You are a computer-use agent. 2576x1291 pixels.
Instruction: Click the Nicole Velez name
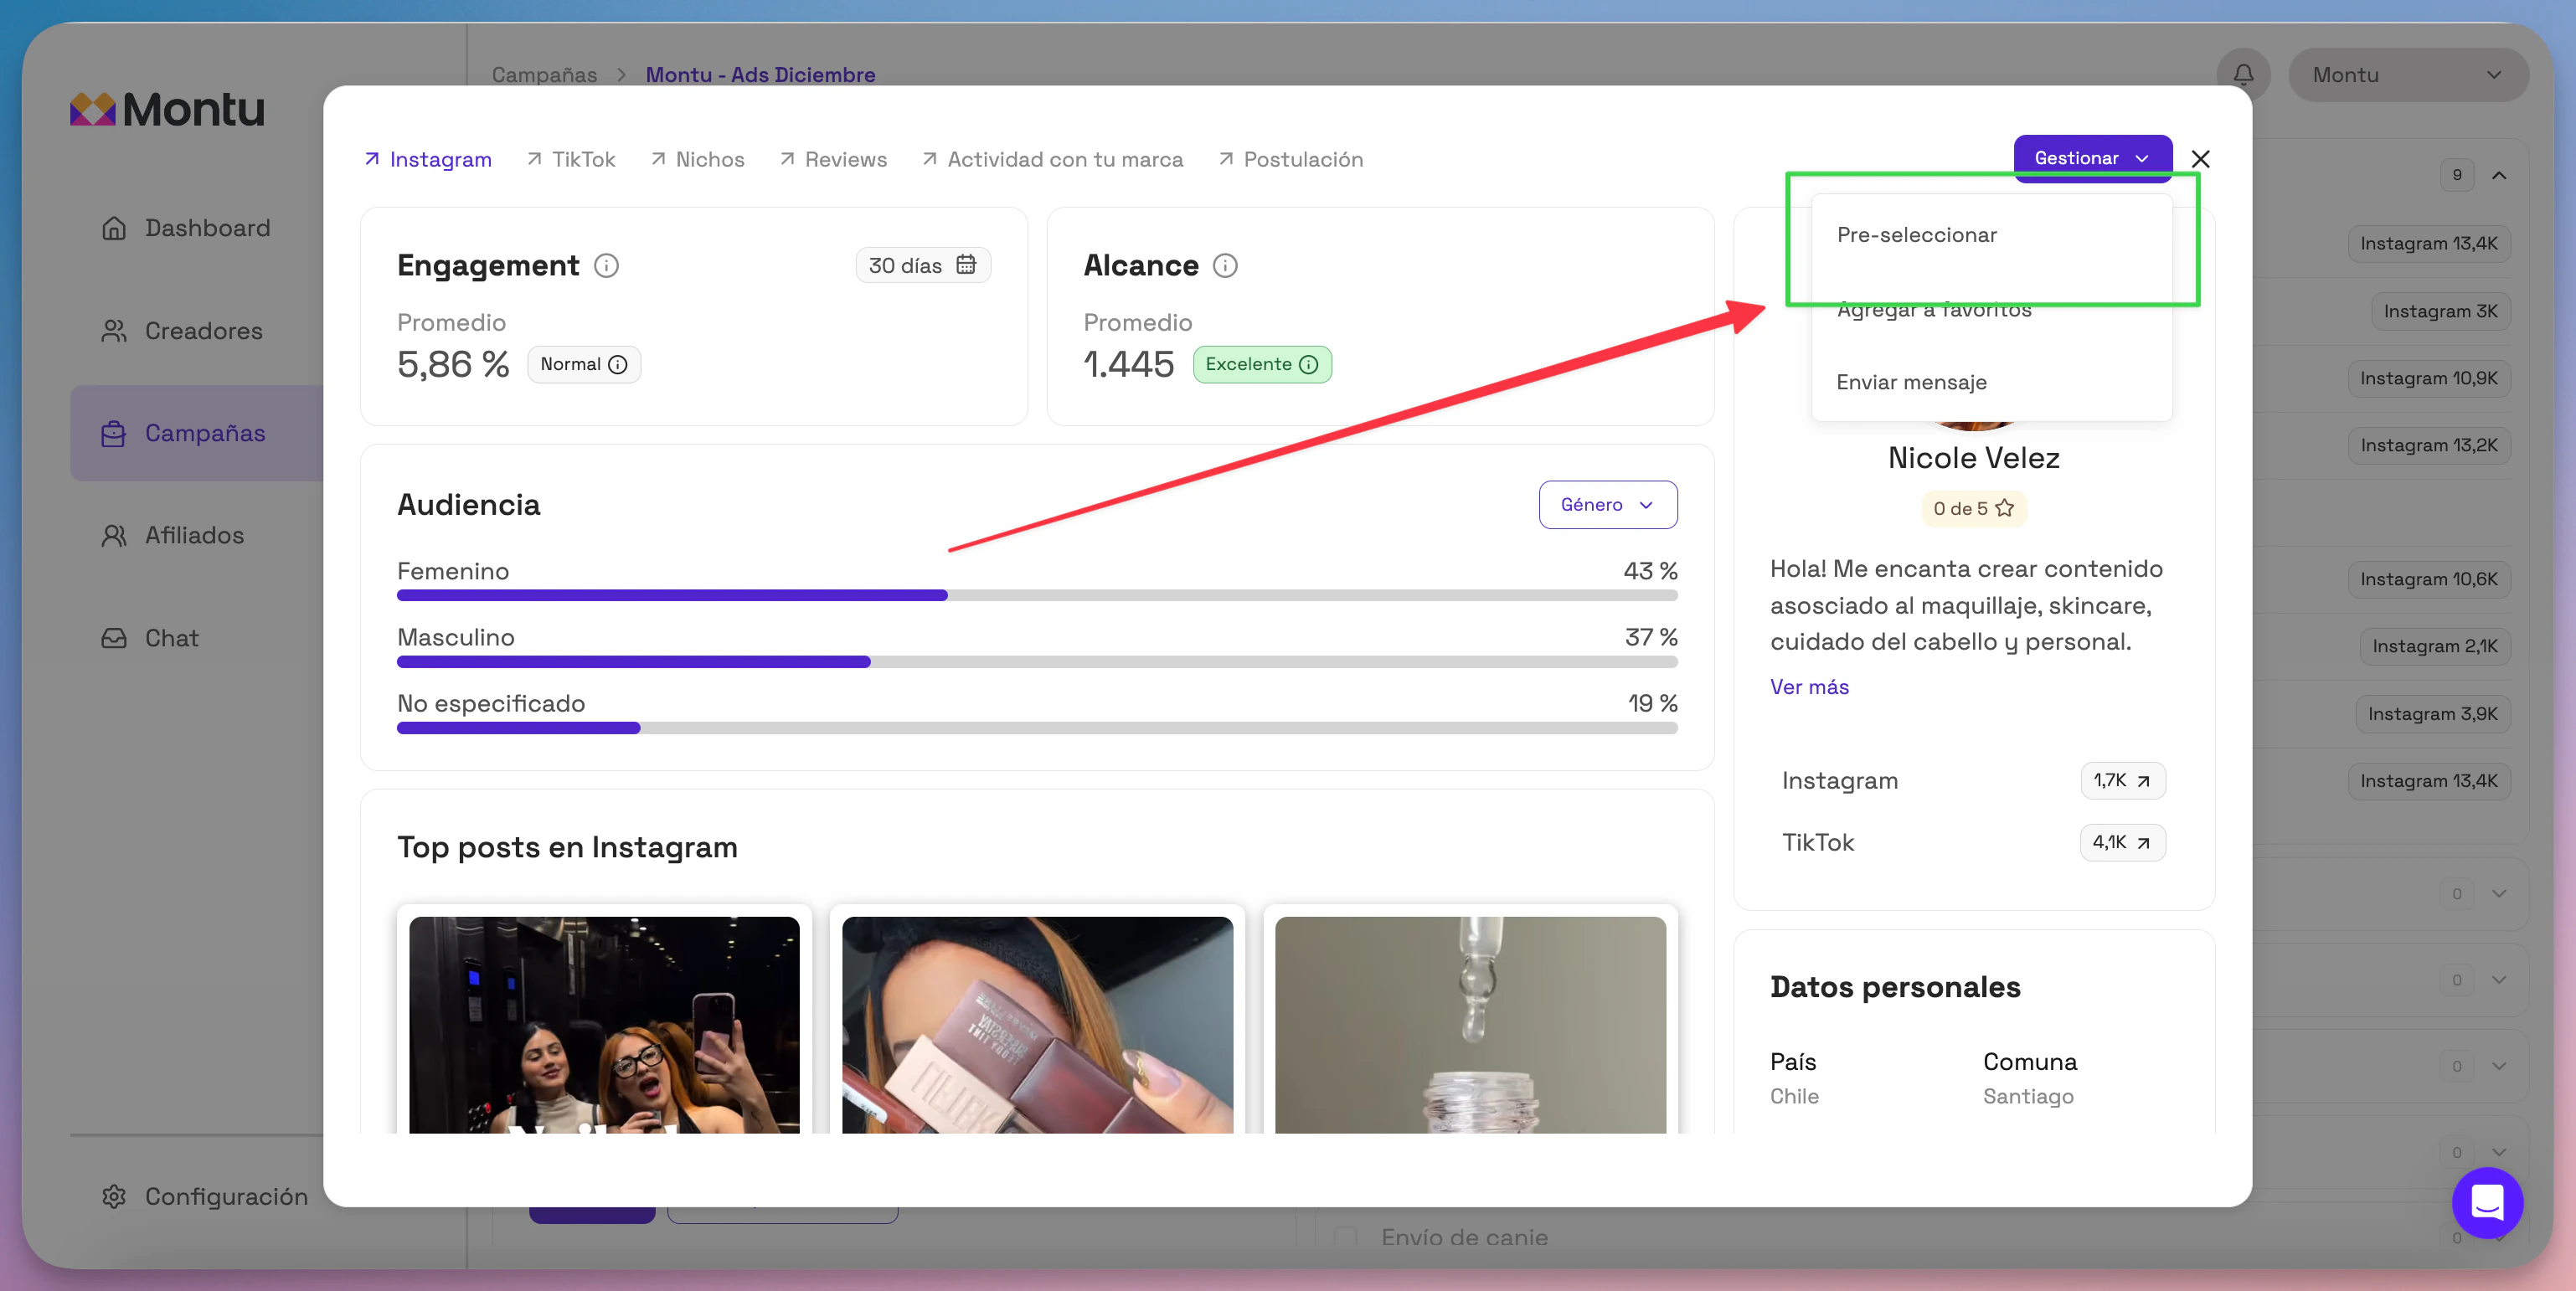coord(1973,458)
